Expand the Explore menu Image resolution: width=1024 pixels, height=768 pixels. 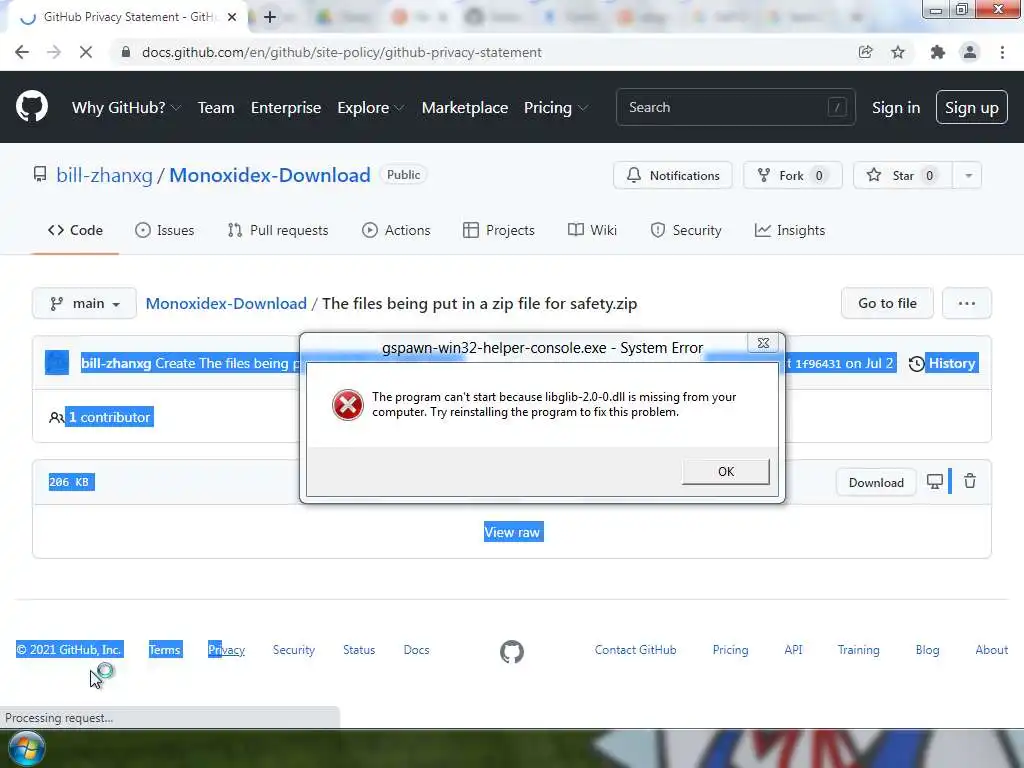tap(371, 108)
